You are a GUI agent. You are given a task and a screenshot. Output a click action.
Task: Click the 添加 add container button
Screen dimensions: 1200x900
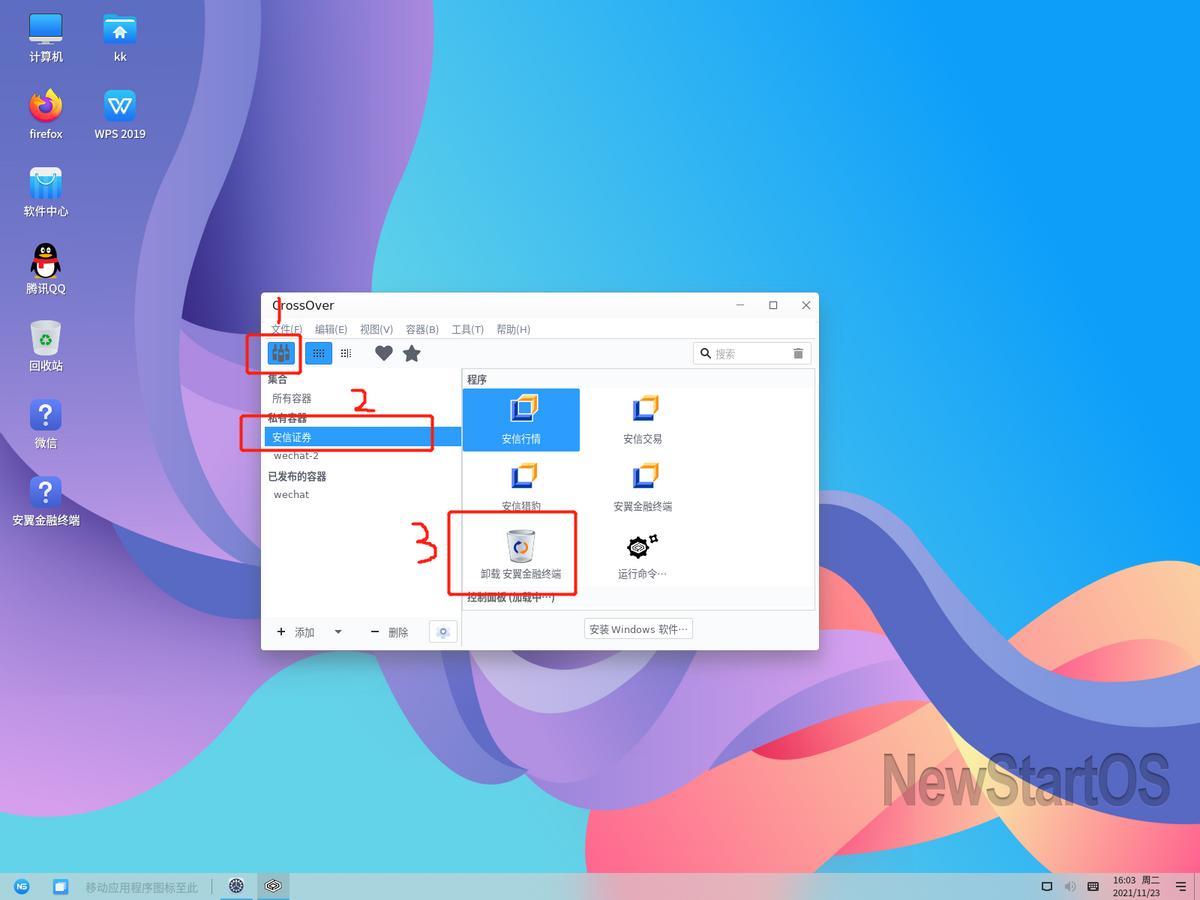[296, 632]
